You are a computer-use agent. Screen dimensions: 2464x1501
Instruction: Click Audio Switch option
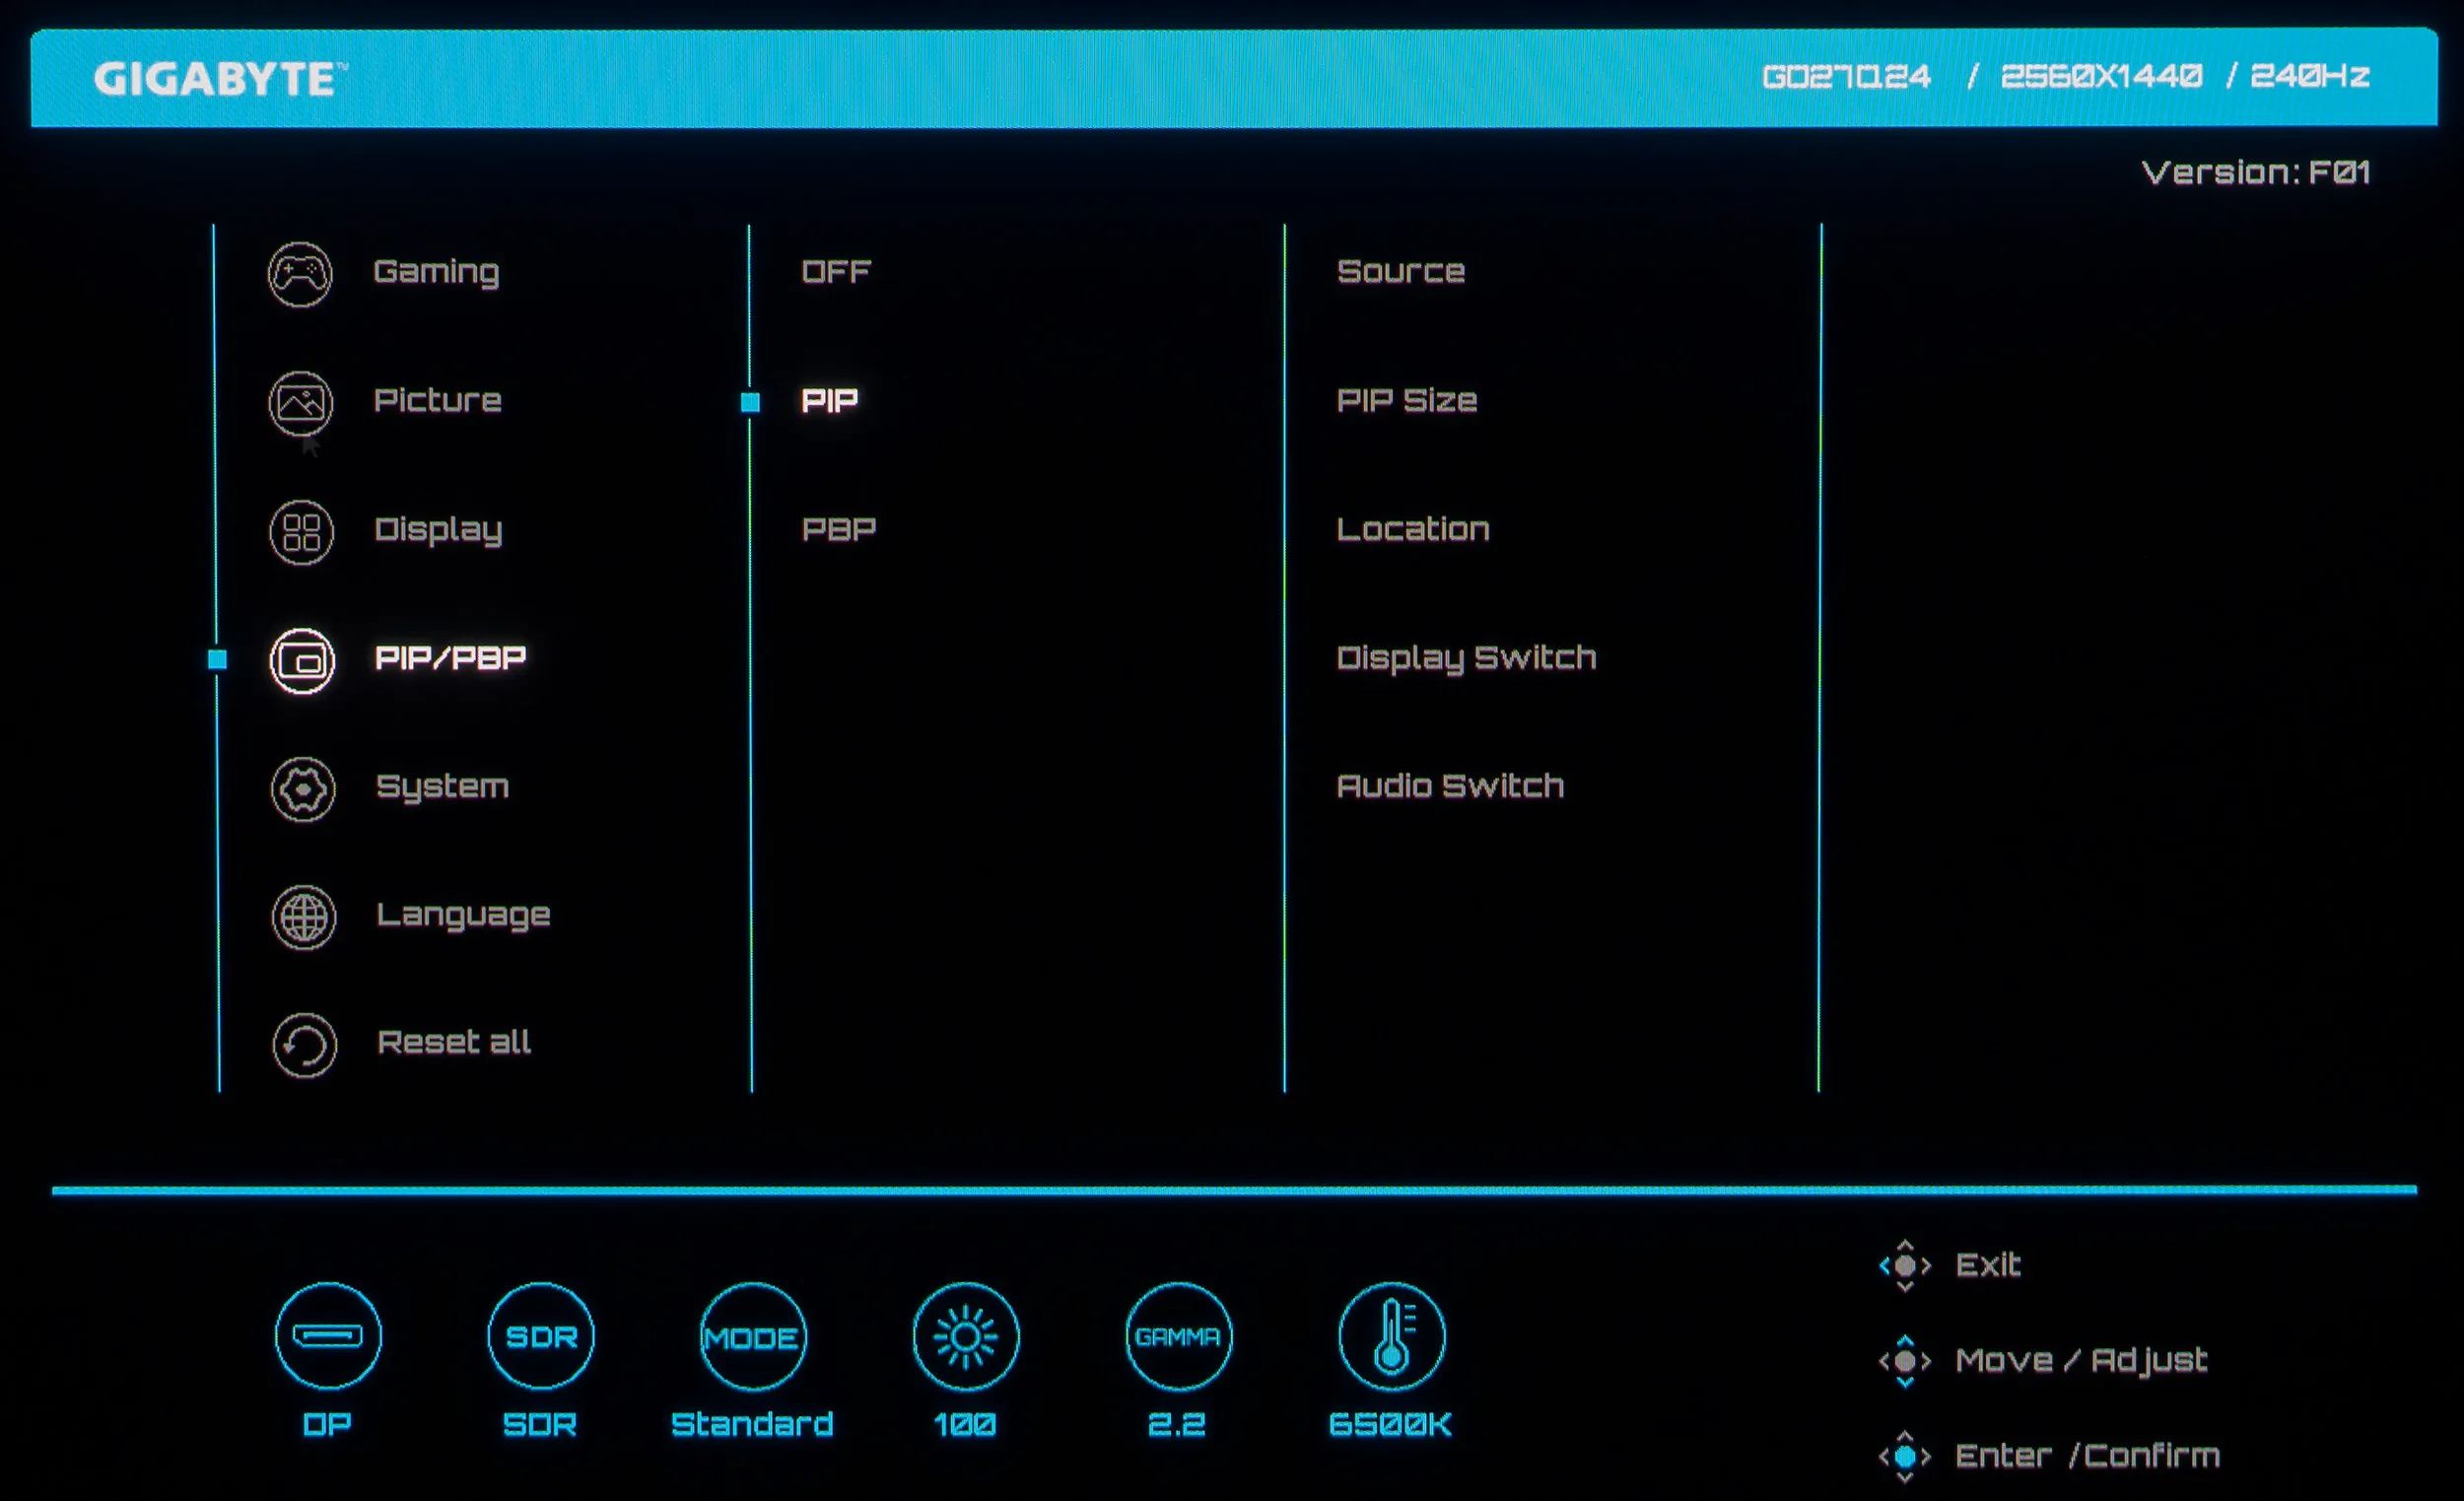(x=1449, y=786)
